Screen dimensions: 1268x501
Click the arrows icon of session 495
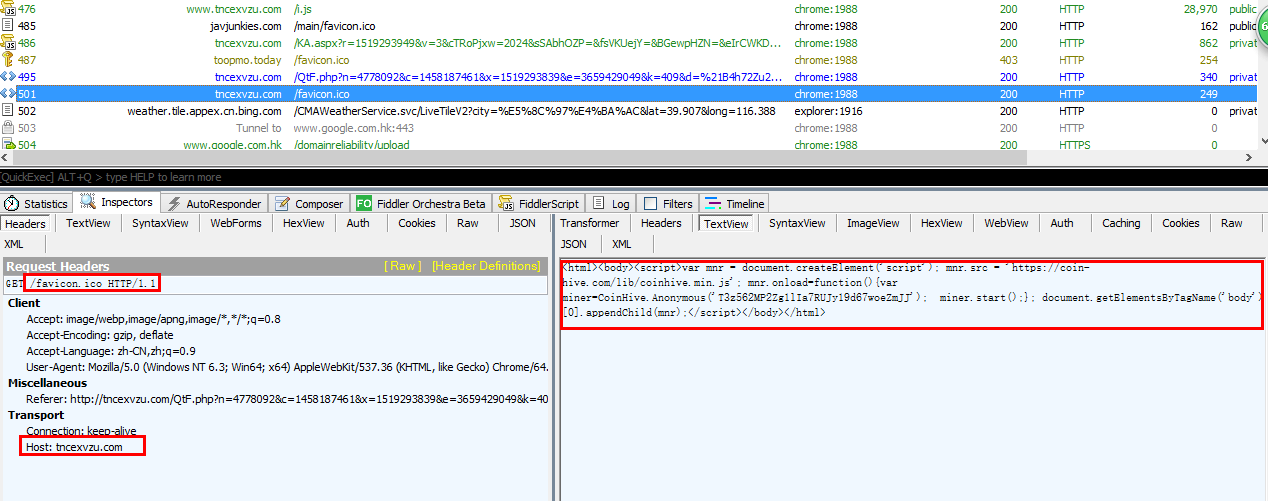(x=8, y=77)
